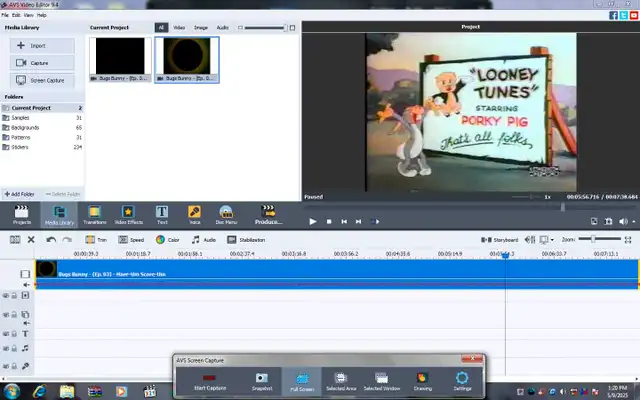The height and width of the screenshot is (400, 640).
Task: Open the Edit menu
Action: [16, 15]
